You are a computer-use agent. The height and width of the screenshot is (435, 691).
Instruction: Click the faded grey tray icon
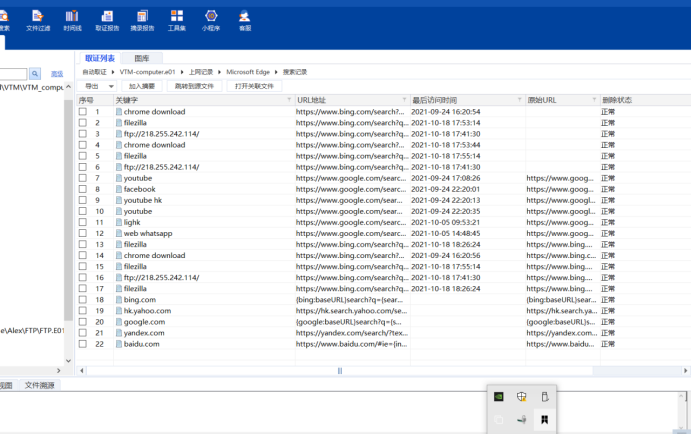pos(498,419)
